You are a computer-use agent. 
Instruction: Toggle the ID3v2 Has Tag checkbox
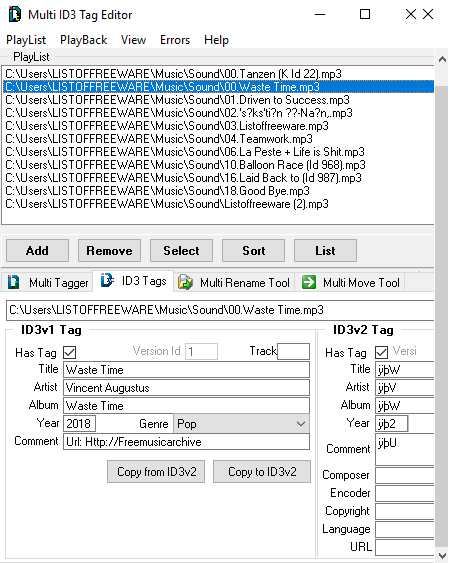[x=381, y=352]
